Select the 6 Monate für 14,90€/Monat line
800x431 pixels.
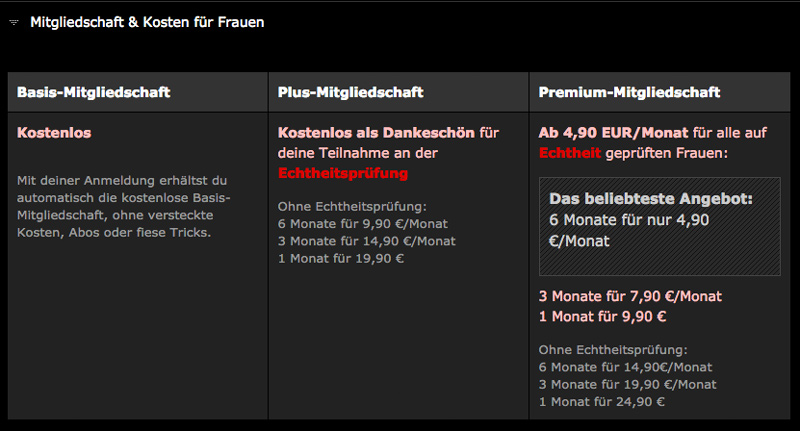pos(625,367)
